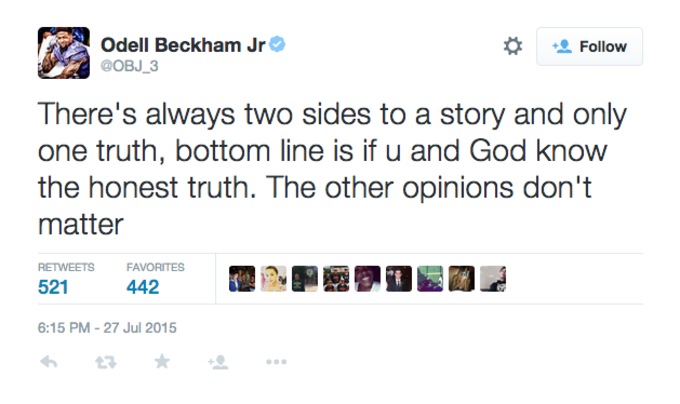Click the second retweeter avatar

pyautogui.click(x=273, y=279)
